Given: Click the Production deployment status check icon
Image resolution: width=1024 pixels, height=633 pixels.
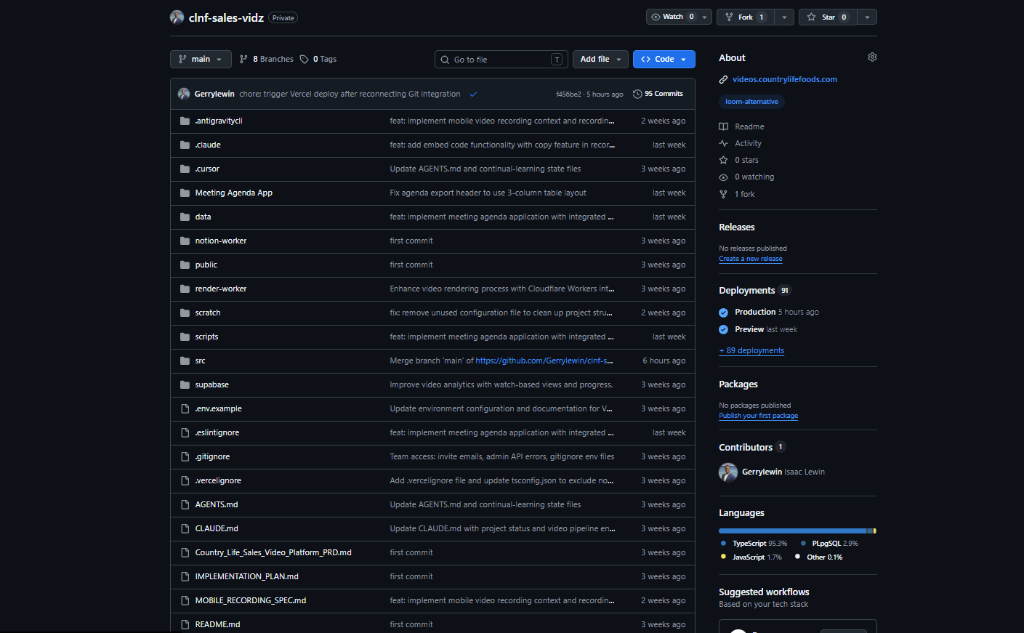Looking at the screenshot, I should (x=724, y=313).
